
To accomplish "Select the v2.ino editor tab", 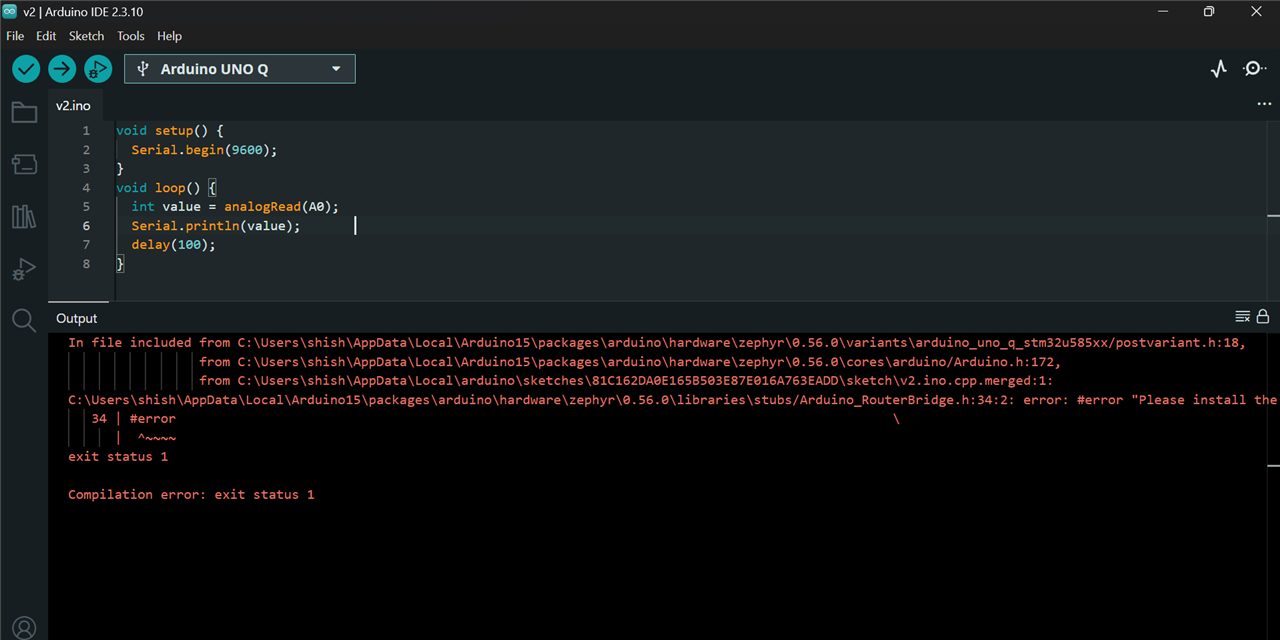I will click(73, 105).
